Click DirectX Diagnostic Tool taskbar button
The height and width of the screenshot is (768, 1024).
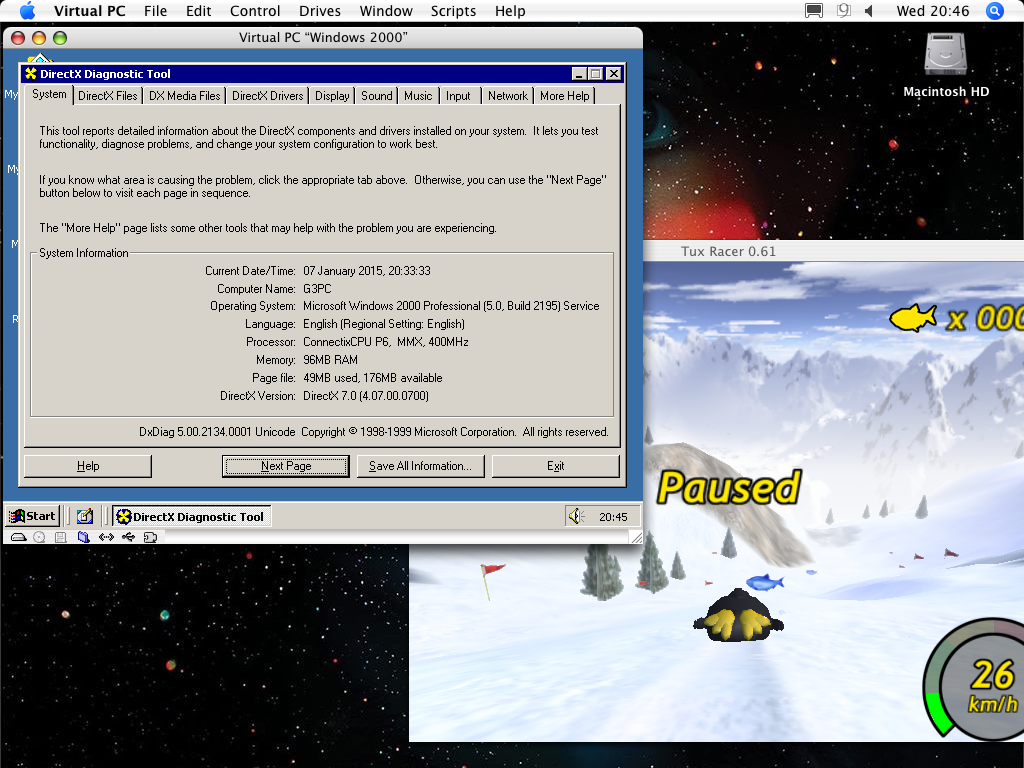(x=191, y=517)
